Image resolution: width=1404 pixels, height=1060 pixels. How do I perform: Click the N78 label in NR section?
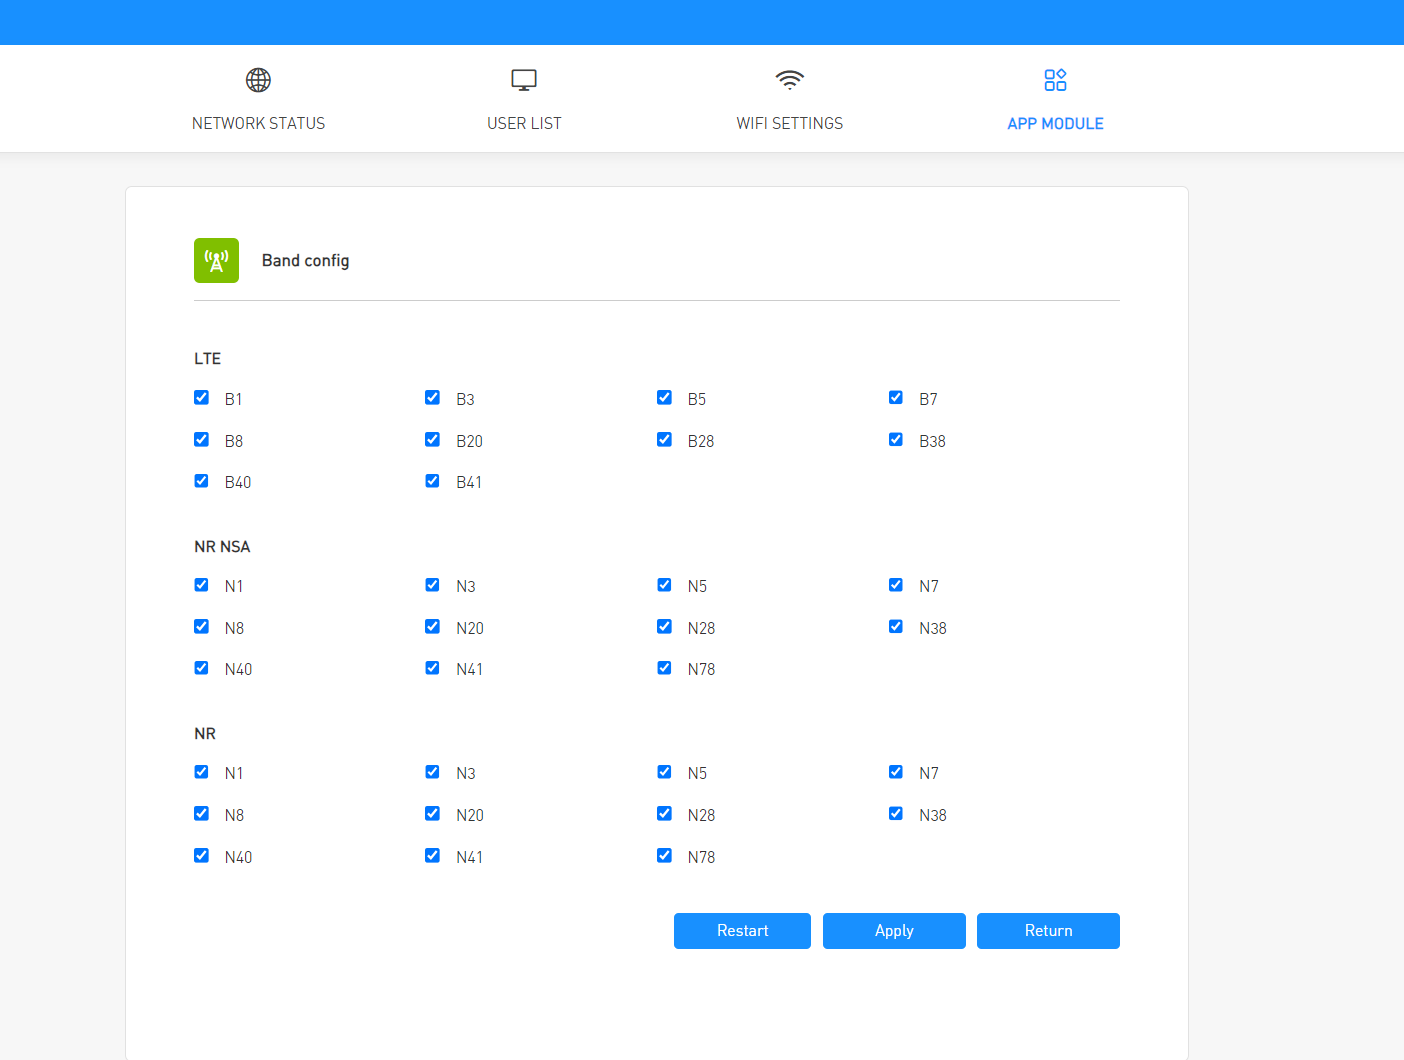[x=701, y=857]
